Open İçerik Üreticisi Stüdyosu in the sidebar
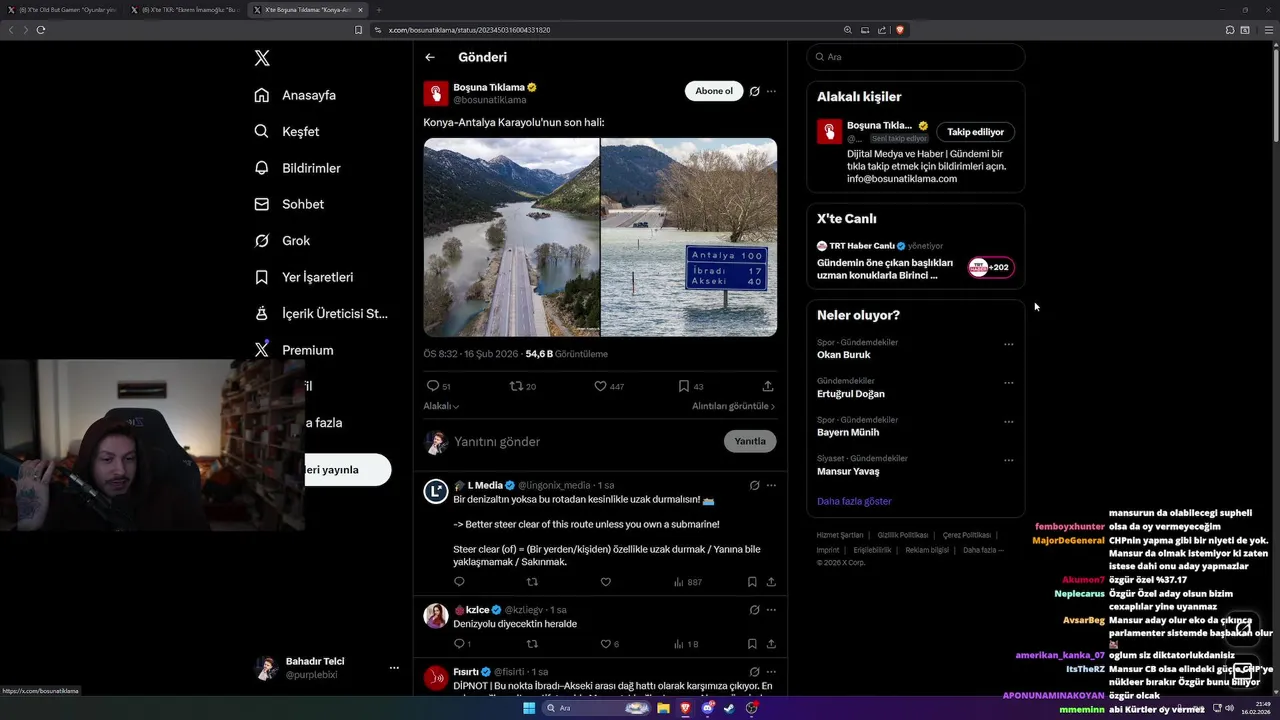Viewport: 1280px width, 720px height. (x=321, y=313)
